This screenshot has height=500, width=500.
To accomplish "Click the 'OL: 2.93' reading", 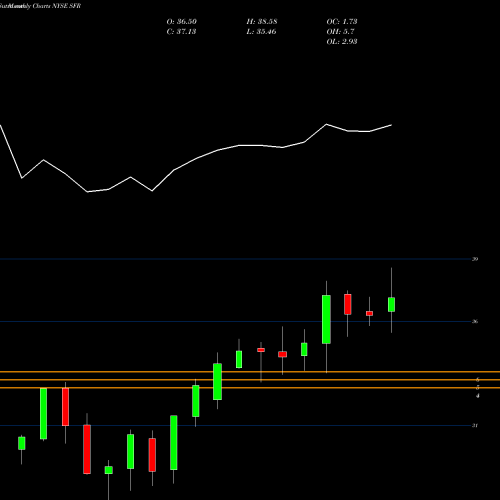I will 342,42.
